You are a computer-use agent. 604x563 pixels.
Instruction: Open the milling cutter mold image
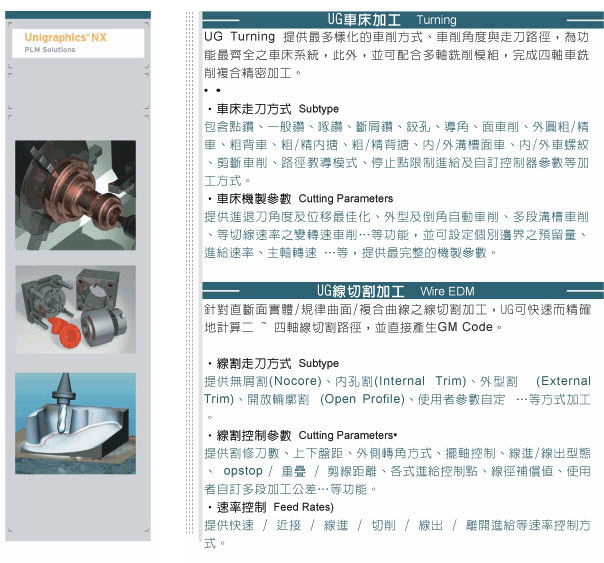point(76,423)
